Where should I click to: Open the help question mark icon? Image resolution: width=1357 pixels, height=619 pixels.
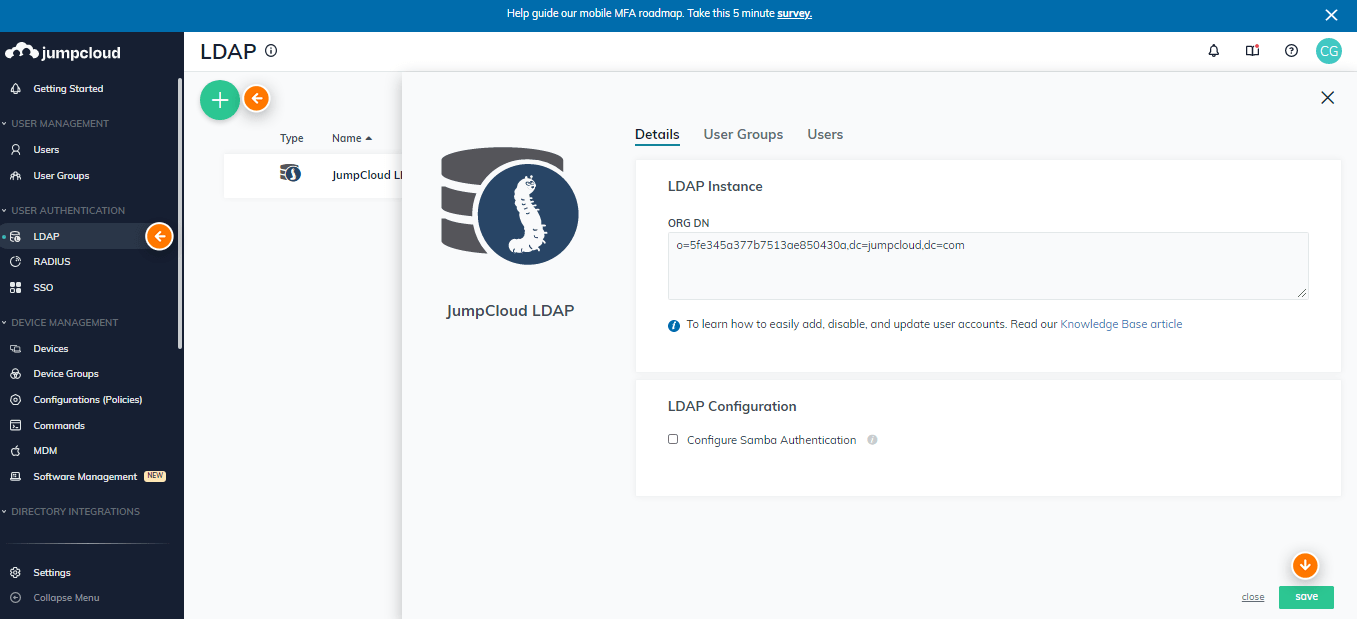[x=1291, y=51]
